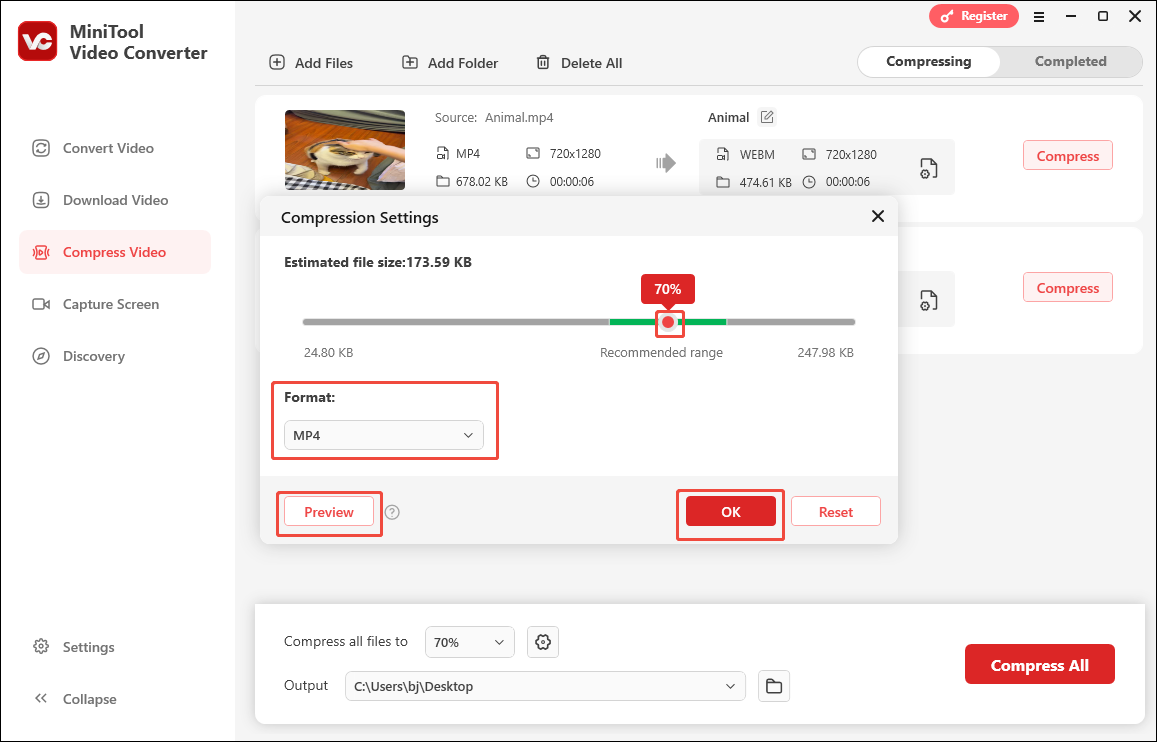Click the Add Files button
Image resolution: width=1157 pixels, height=742 pixels.
(311, 63)
